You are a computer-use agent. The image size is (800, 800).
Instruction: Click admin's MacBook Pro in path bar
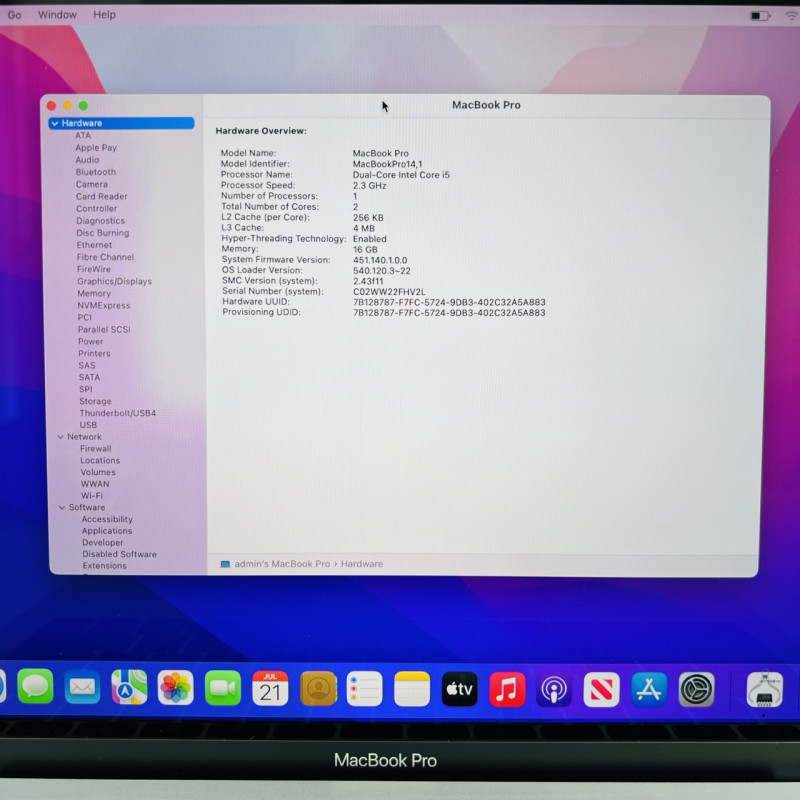[x=282, y=564]
